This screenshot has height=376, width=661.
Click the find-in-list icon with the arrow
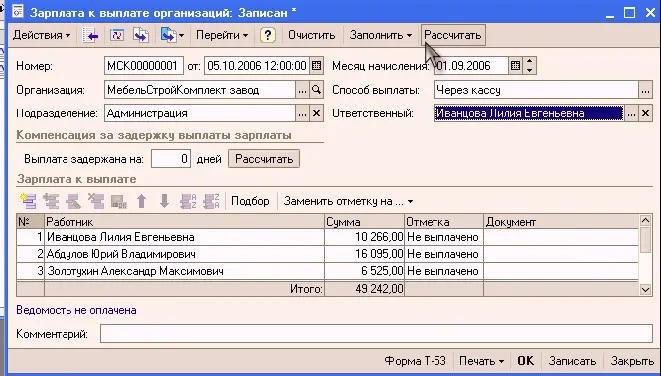pyautogui.click(x=90, y=35)
